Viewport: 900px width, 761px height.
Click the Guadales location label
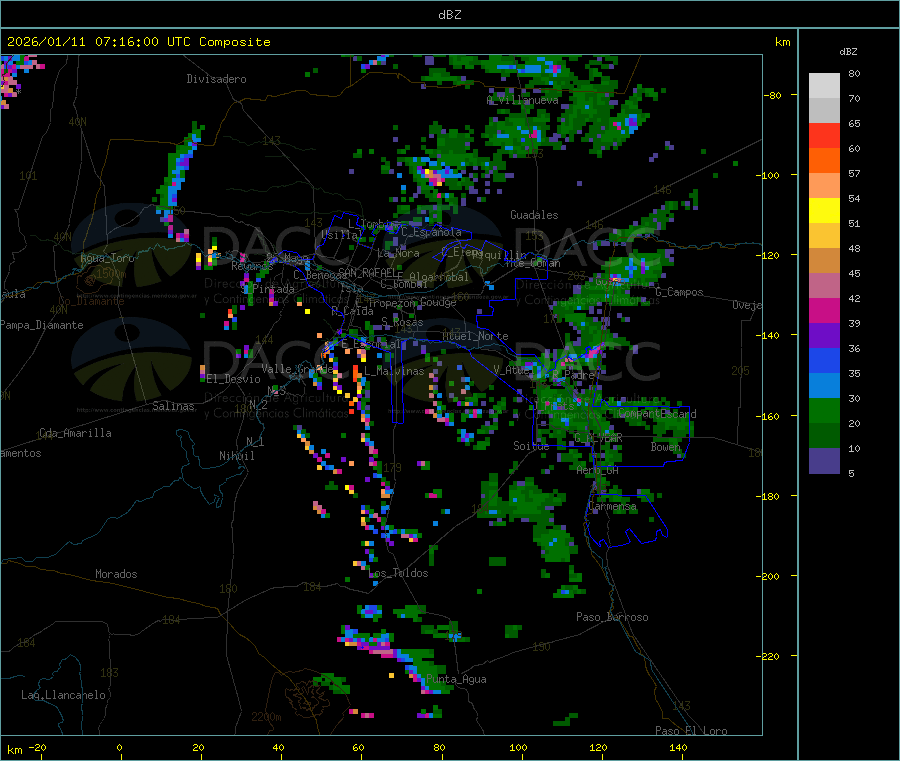[534, 215]
